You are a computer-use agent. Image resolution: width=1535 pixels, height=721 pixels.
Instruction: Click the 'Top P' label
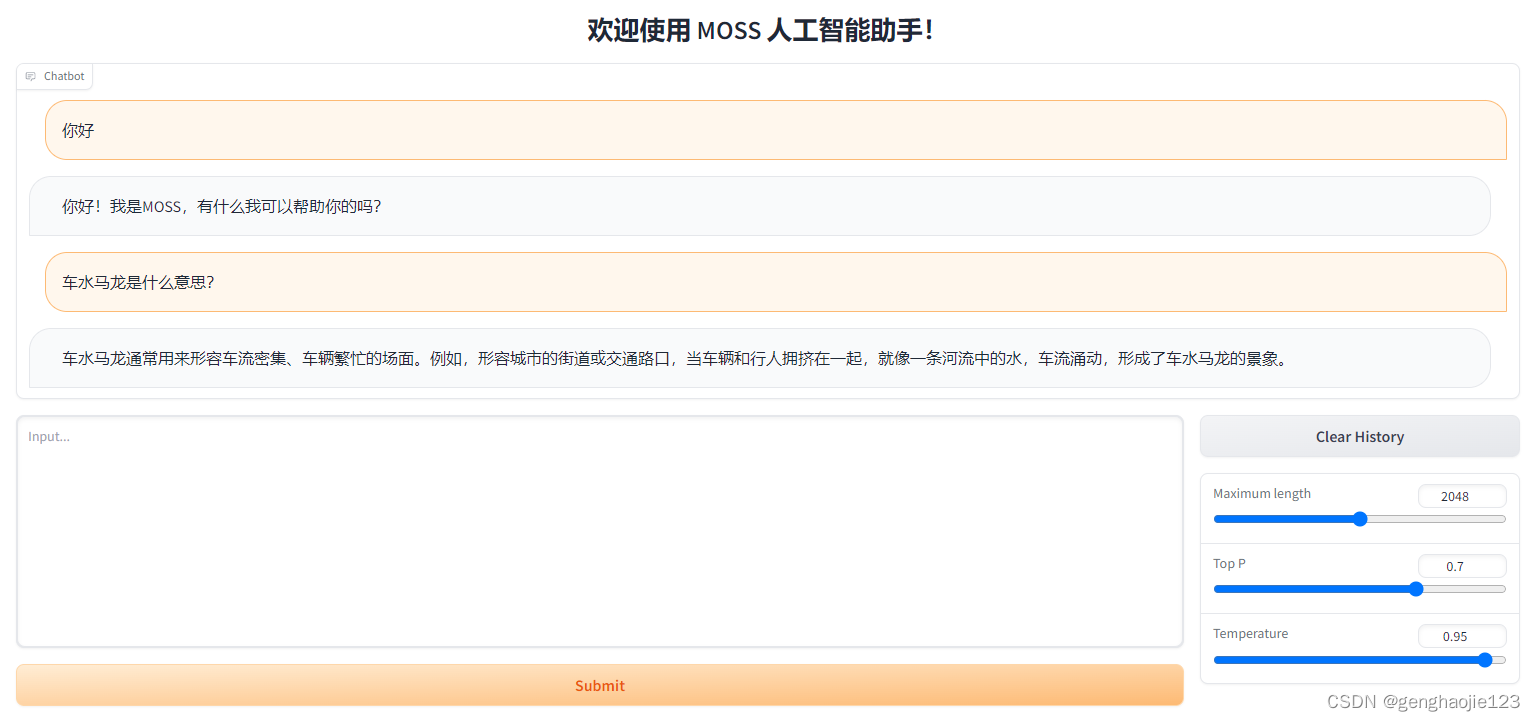coord(1229,563)
